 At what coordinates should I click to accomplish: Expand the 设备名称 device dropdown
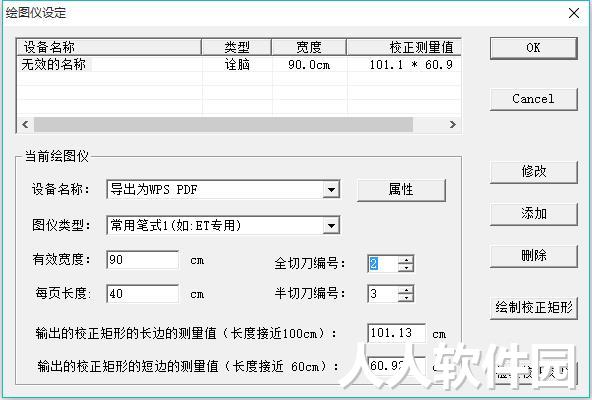[x=331, y=190]
